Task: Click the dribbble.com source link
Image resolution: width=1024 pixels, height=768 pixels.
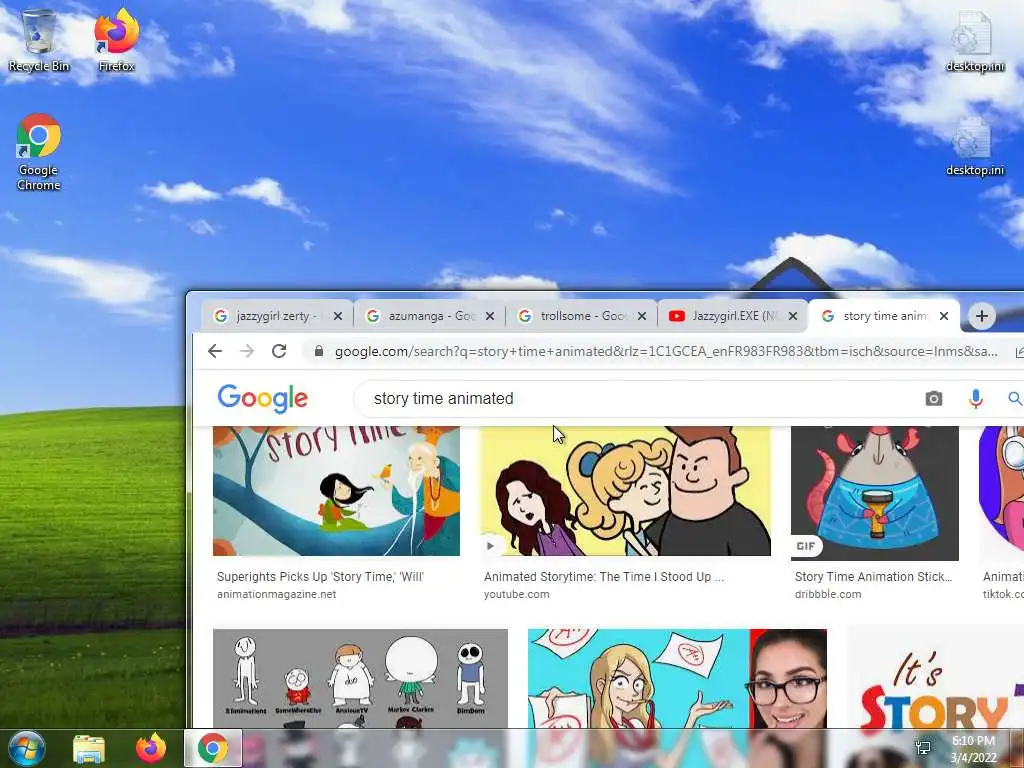Action: (827, 594)
